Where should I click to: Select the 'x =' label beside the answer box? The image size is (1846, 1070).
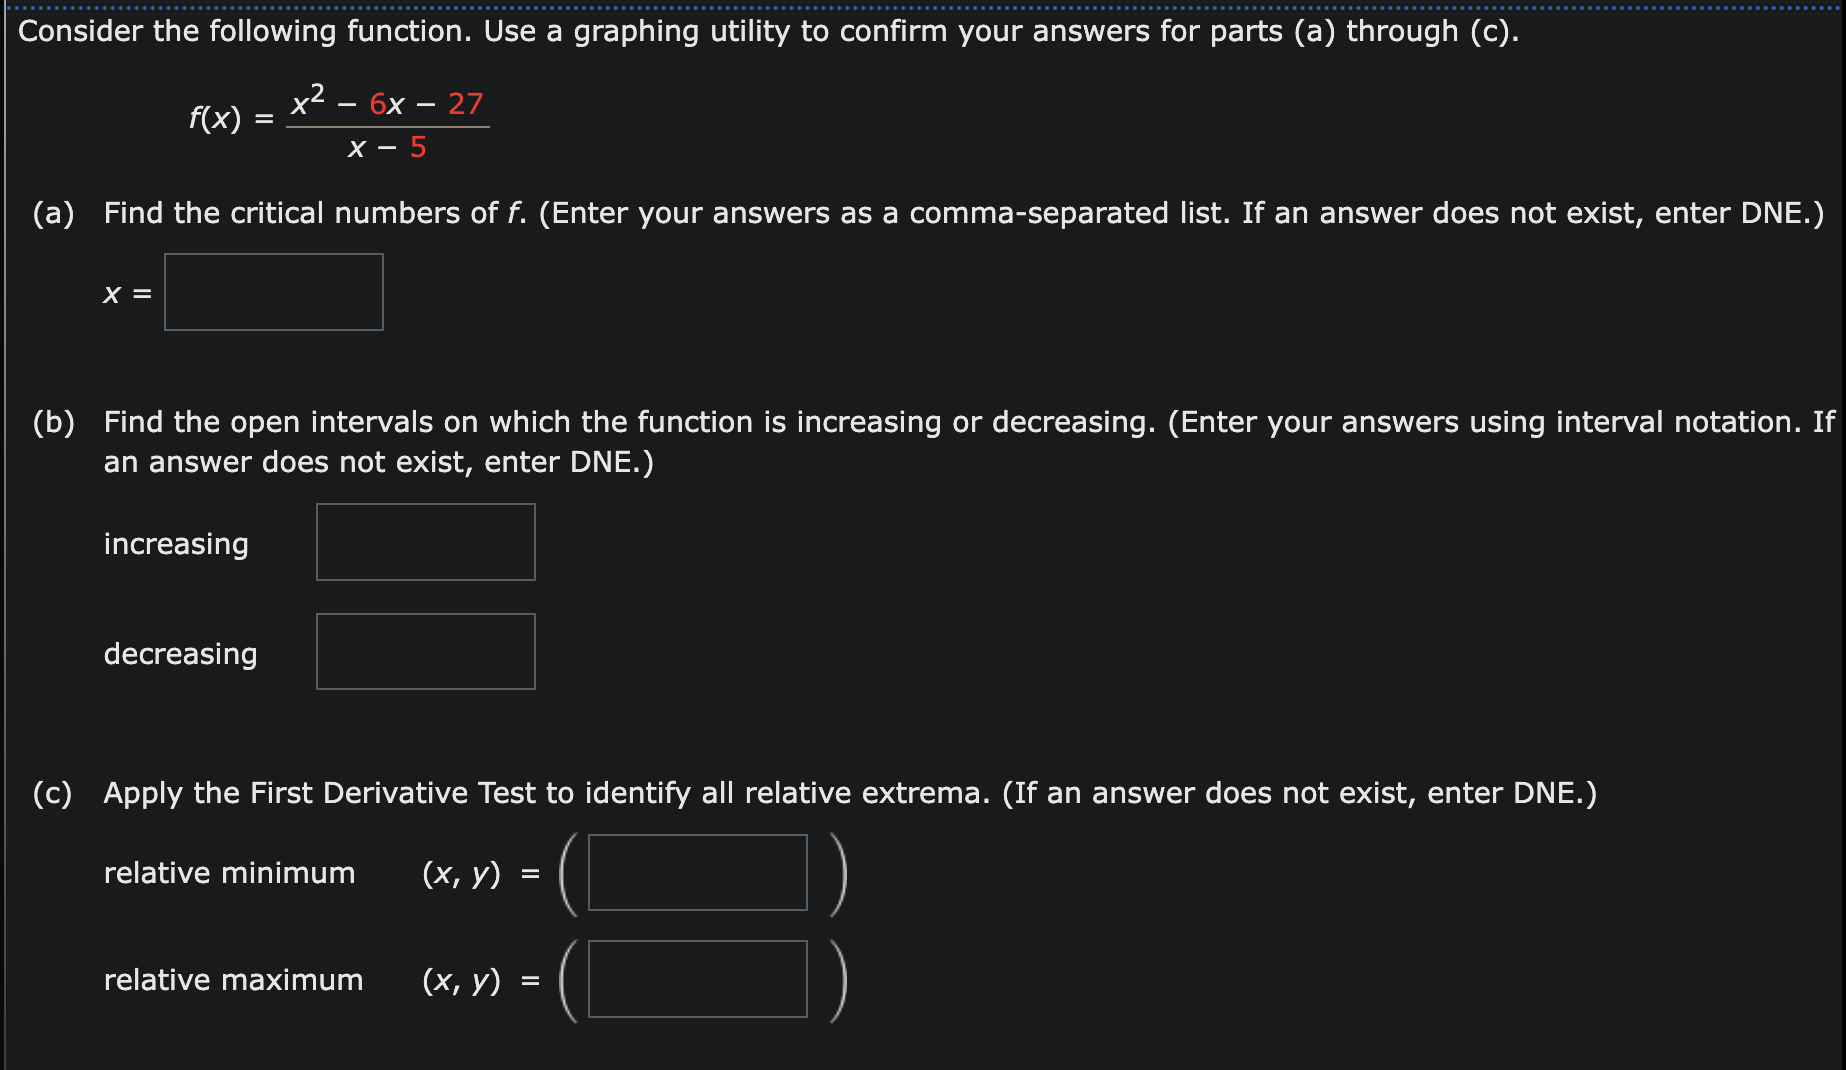click(125, 292)
